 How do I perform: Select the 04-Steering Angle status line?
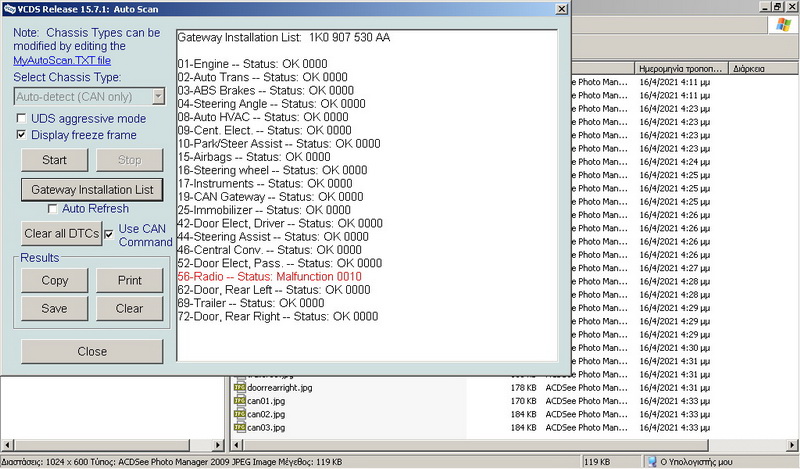coord(272,104)
